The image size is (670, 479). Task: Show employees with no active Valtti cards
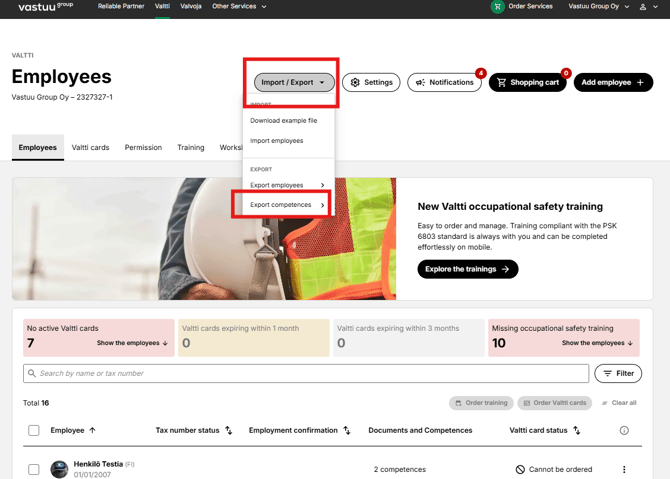click(x=132, y=343)
